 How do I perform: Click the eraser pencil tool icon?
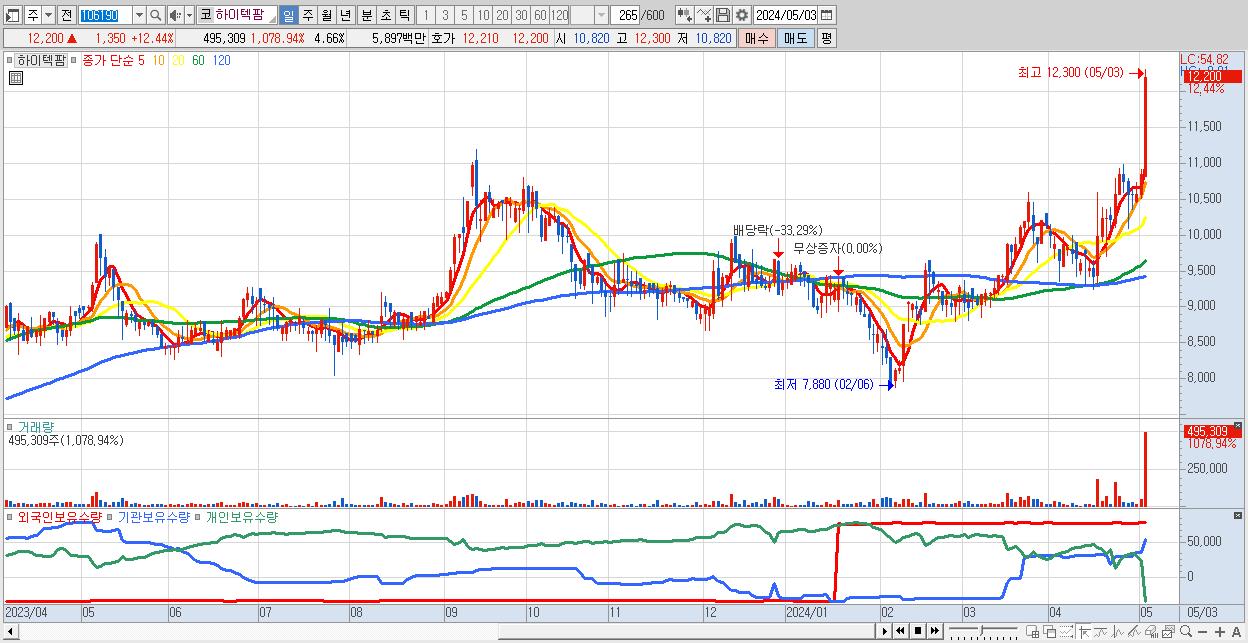pos(1134,632)
